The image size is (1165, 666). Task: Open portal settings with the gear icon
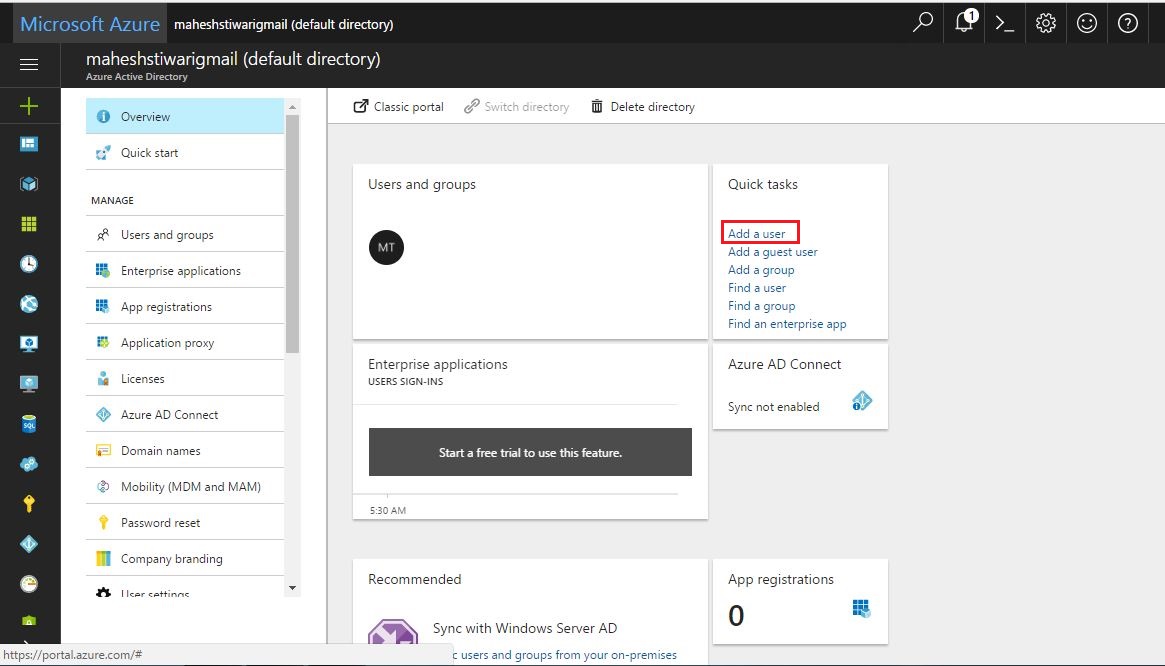pos(1046,22)
